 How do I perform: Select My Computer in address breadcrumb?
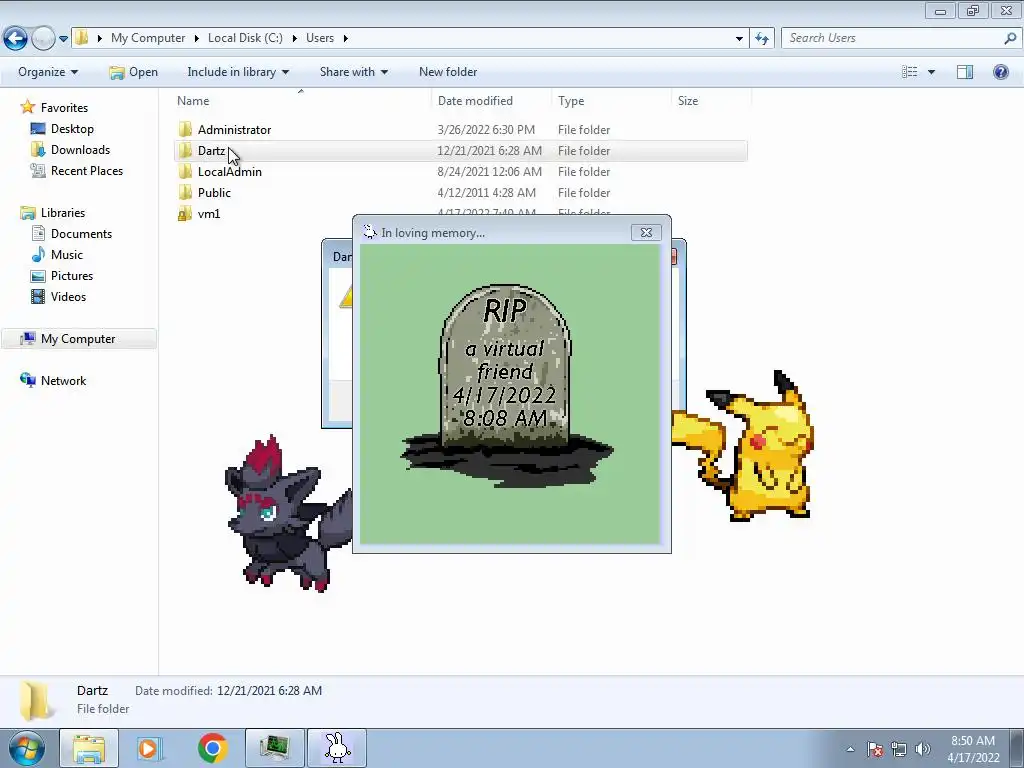148,38
